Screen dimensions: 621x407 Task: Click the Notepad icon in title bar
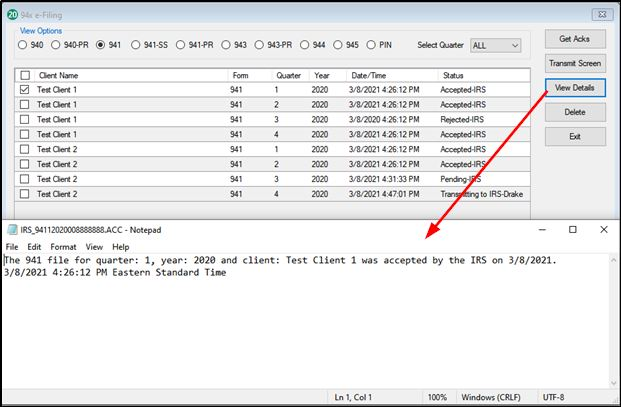point(11,229)
